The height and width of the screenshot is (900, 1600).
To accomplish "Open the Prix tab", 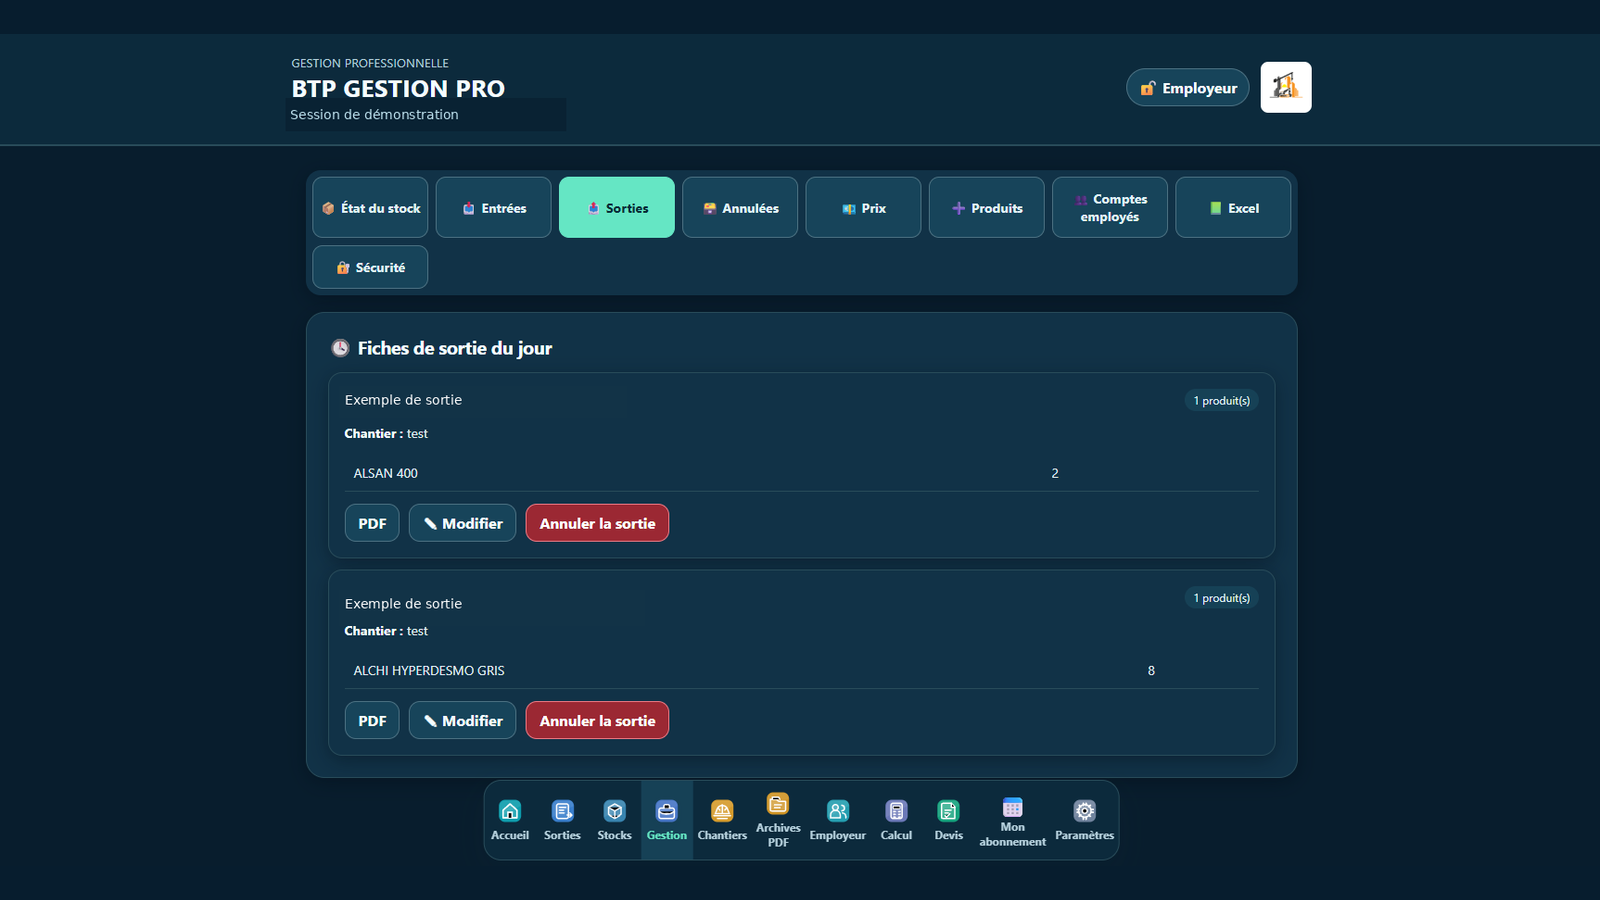I will coord(863,207).
